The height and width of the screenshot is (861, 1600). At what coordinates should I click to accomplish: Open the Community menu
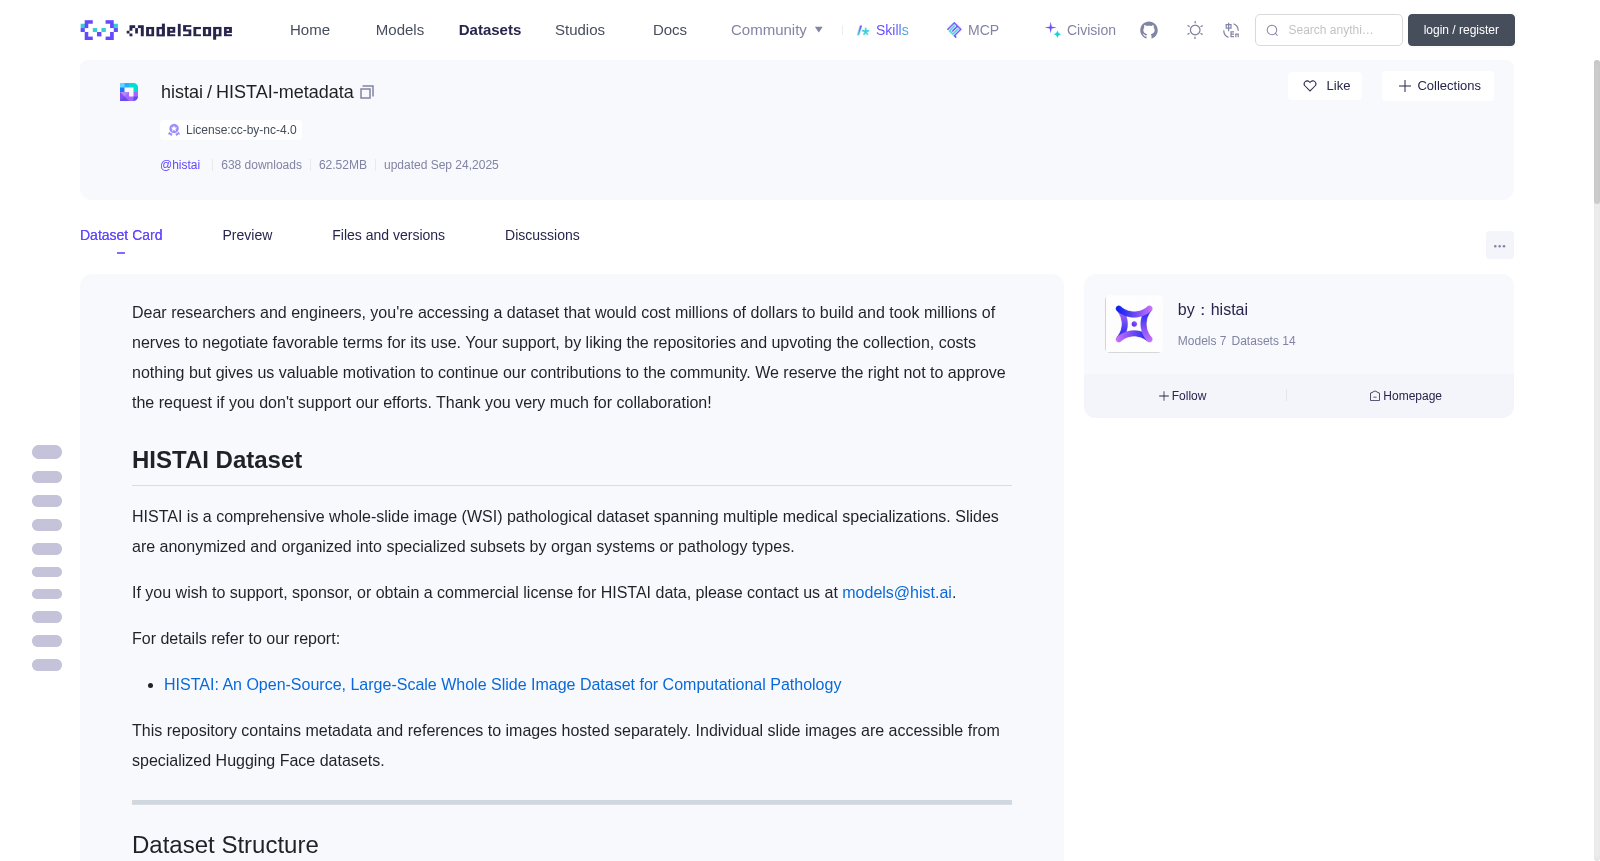pos(769,30)
